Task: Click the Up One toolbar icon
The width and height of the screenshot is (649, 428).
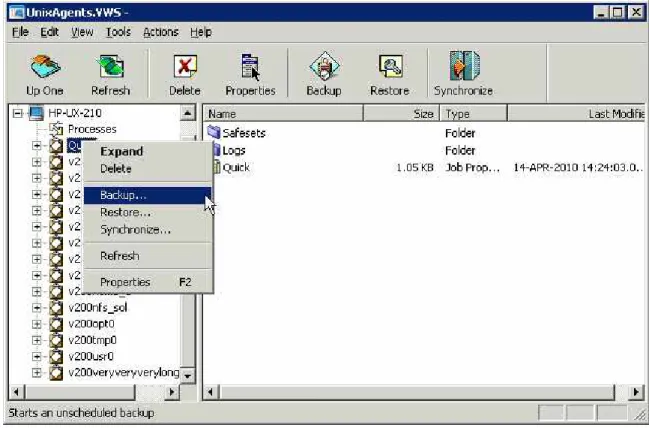Action: point(45,67)
